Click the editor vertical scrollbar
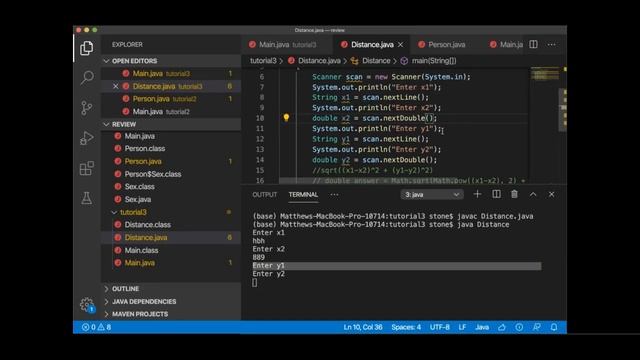Screen dimensions: 640x360 point(562,110)
